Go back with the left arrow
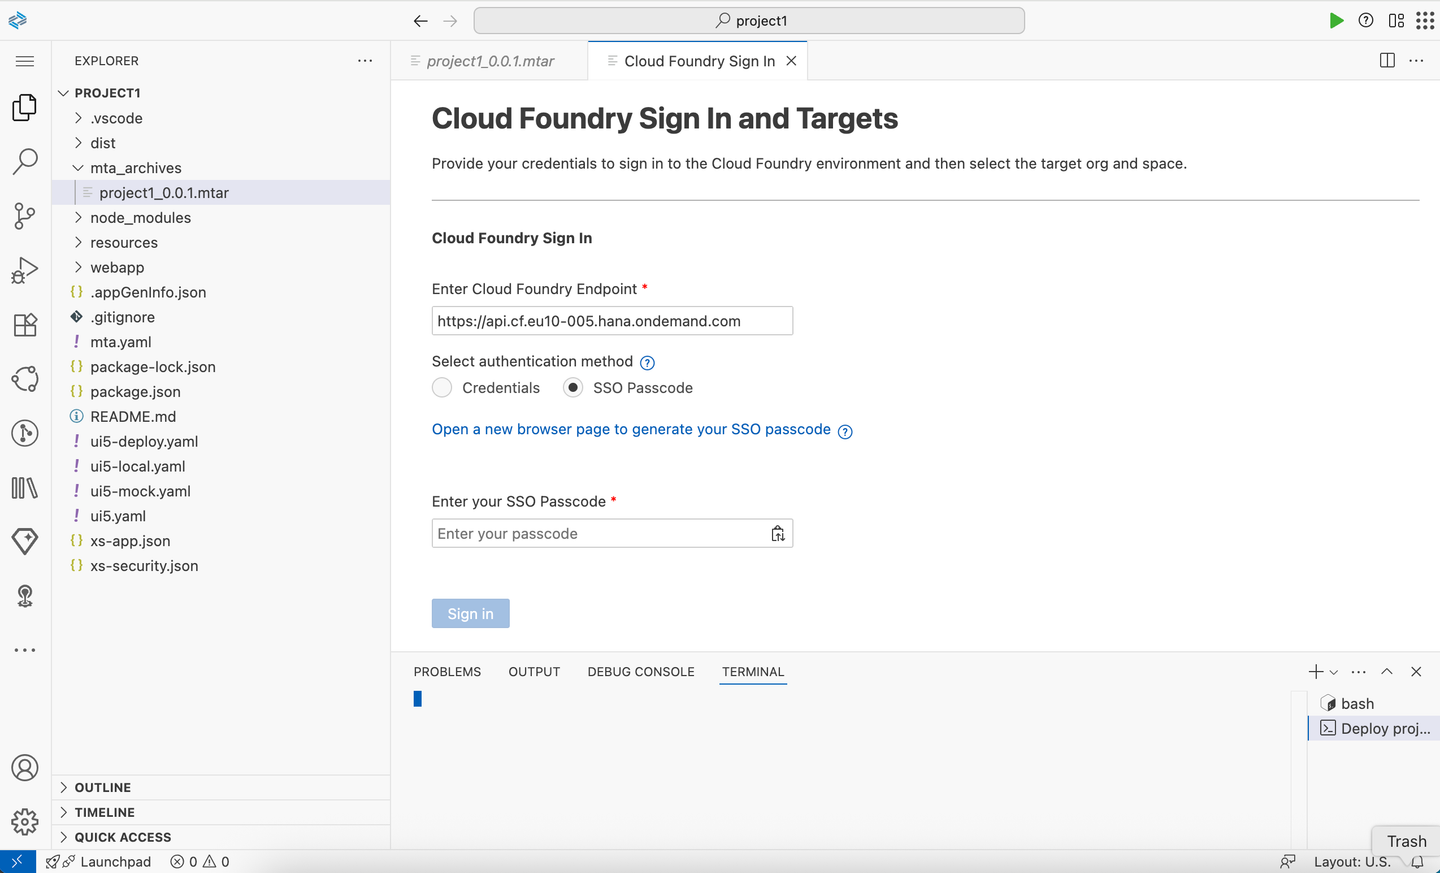This screenshot has height=873, width=1440. point(420,20)
